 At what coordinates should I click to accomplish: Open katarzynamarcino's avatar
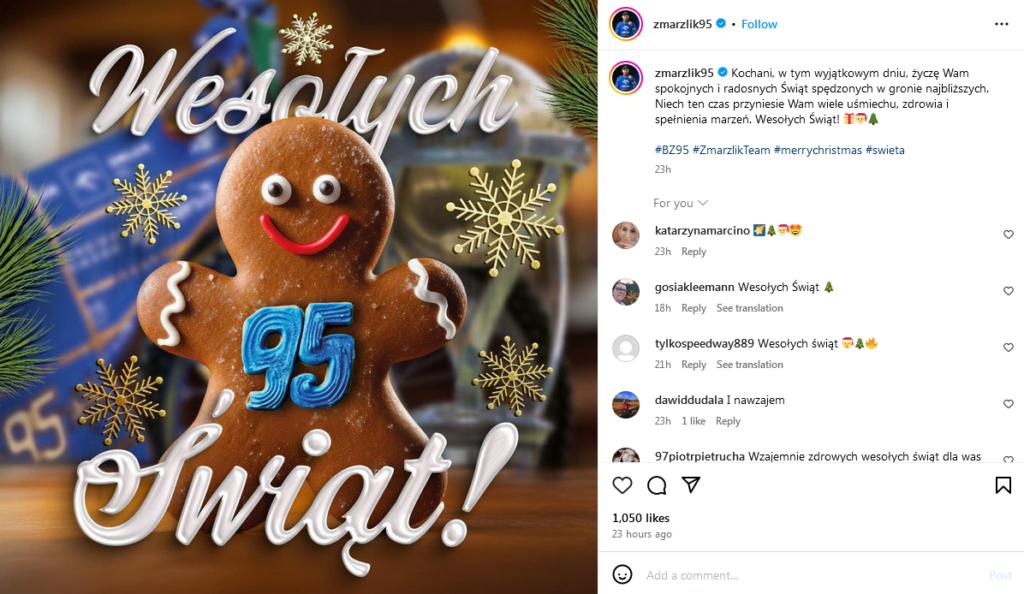coord(626,235)
